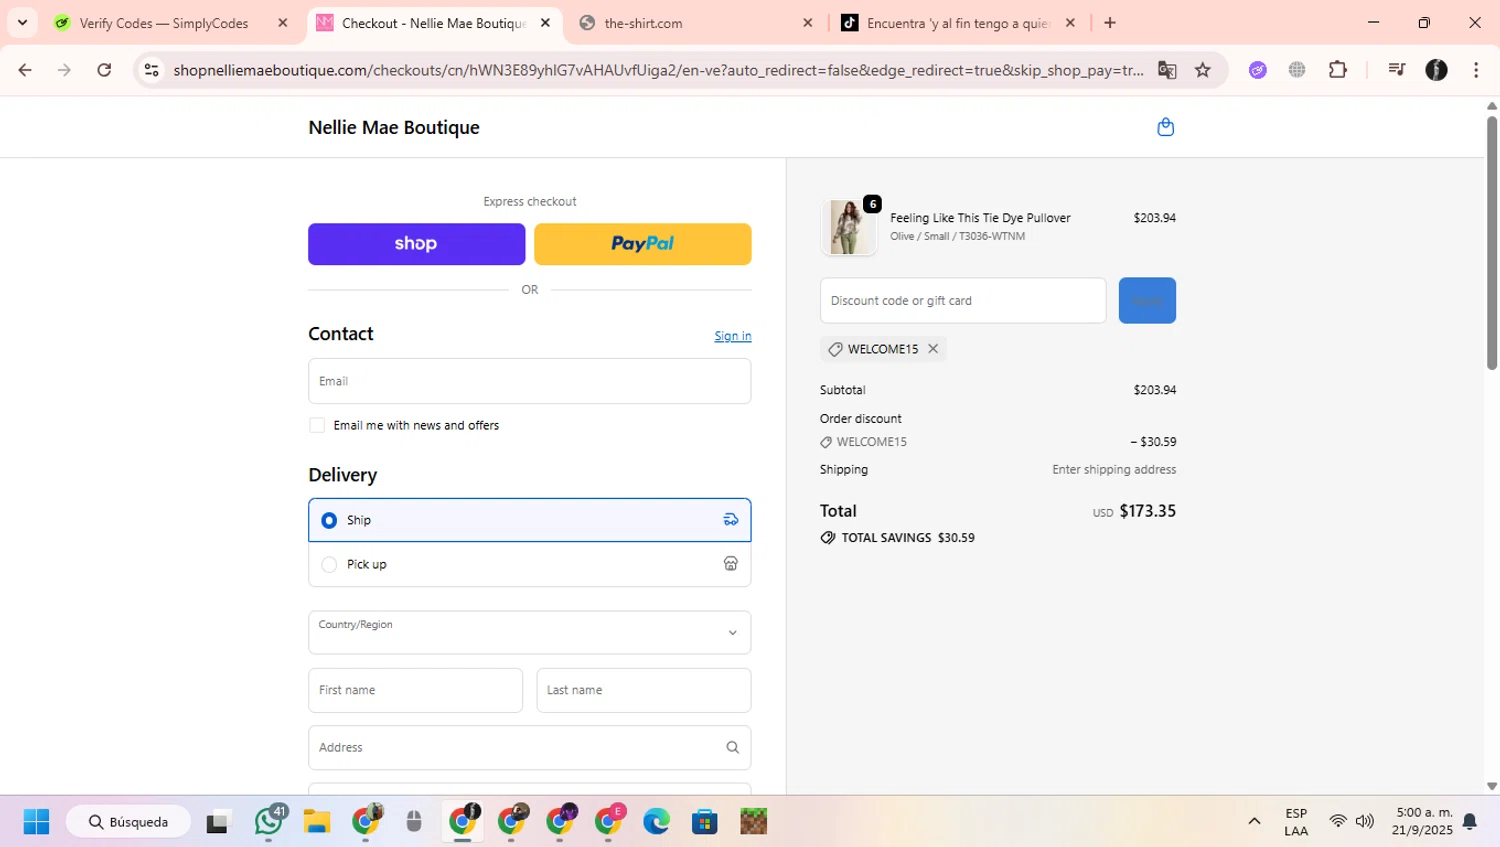Screen dimensions: 1500x847
Task: Open the browser Extensions puzzle icon
Action: 1338,70
